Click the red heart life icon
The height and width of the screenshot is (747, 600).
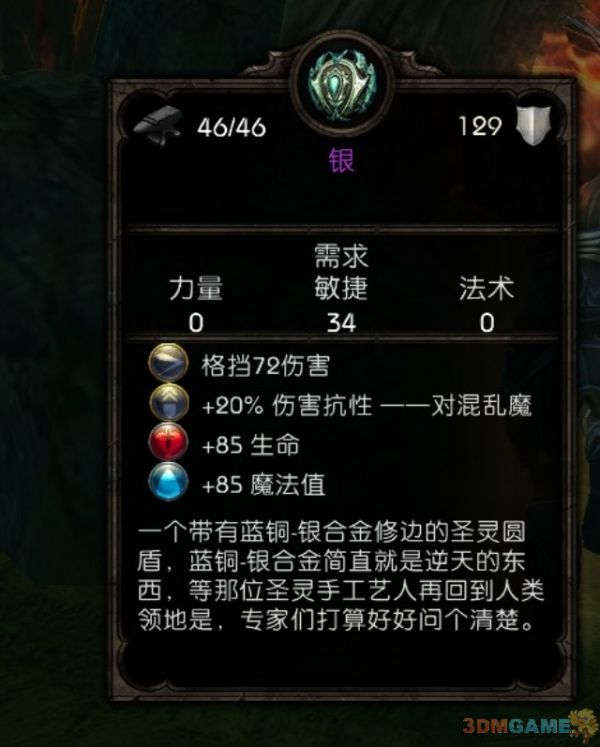(168, 444)
